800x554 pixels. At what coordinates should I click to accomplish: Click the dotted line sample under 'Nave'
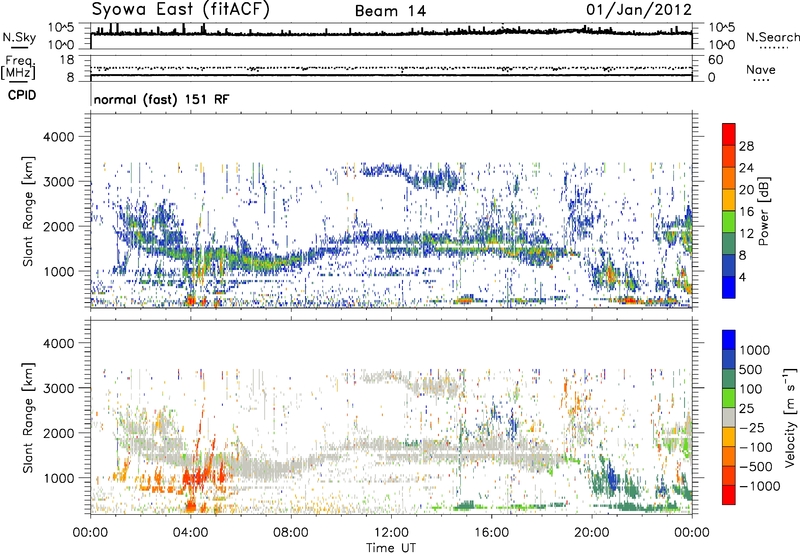coord(761,80)
